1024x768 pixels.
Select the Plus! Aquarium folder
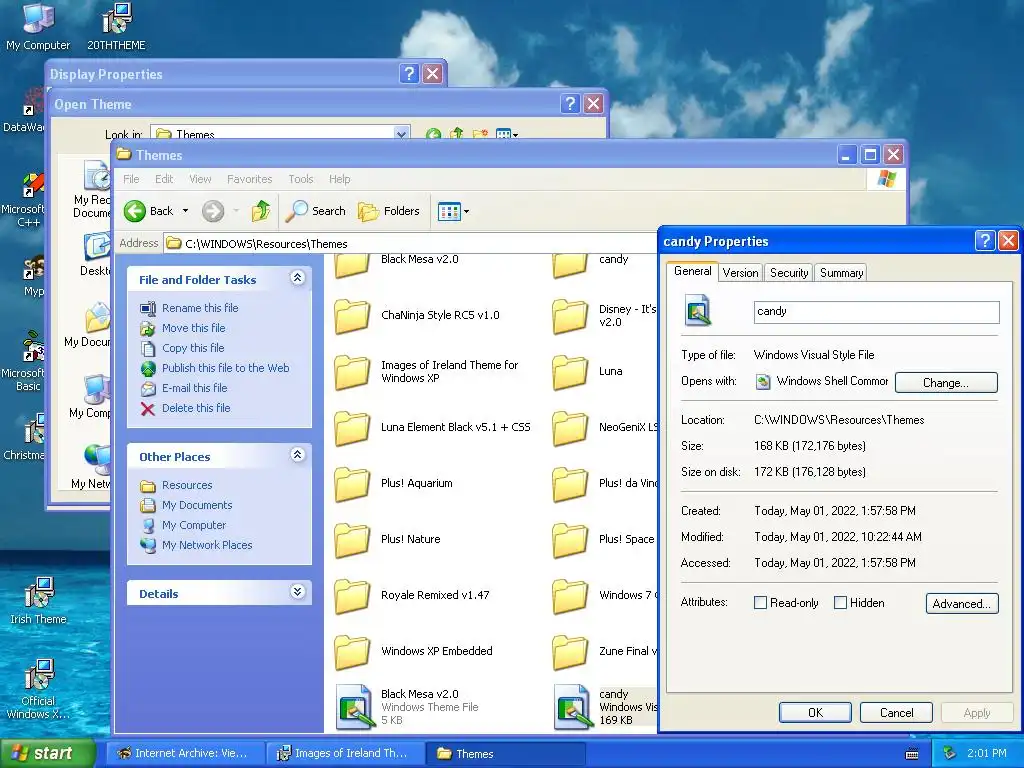(x=394, y=483)
